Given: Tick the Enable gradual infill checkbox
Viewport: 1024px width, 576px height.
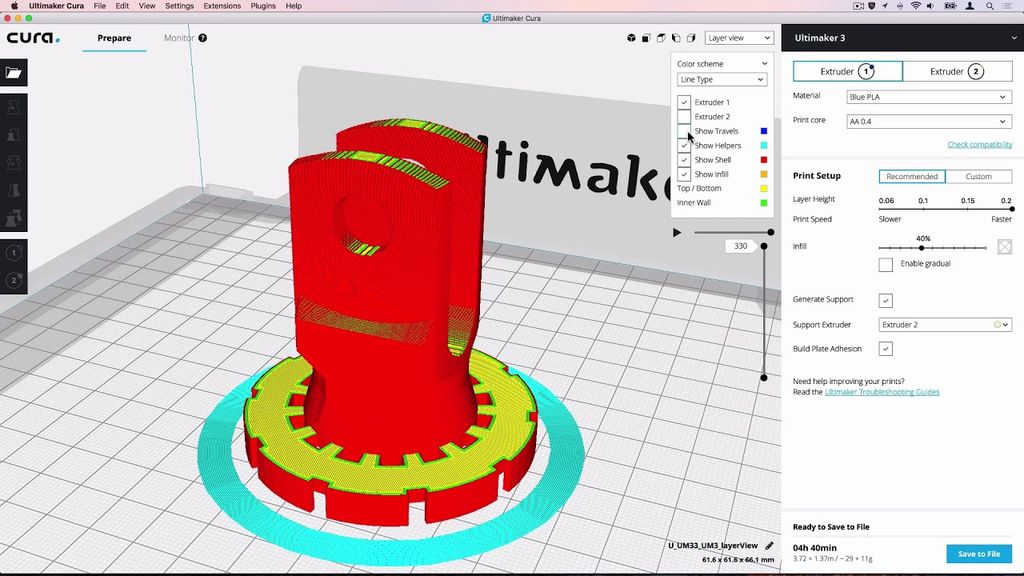Looking at the screenshot, I should (x=885, y=264).
